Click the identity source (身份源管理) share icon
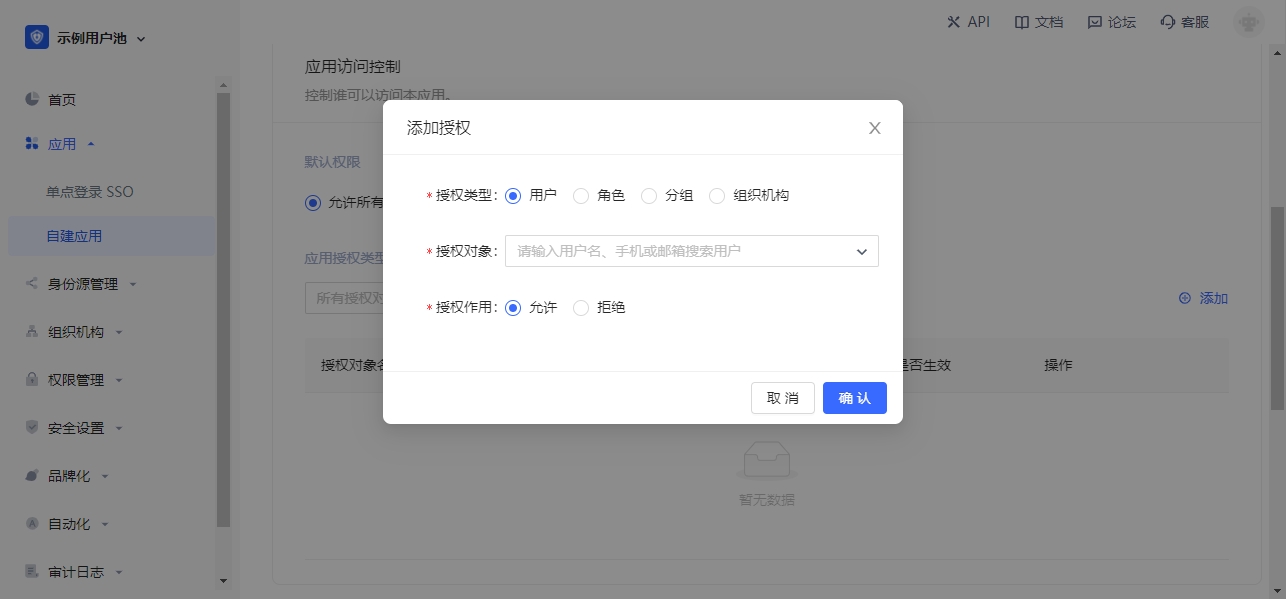 [x=32, y=284]
